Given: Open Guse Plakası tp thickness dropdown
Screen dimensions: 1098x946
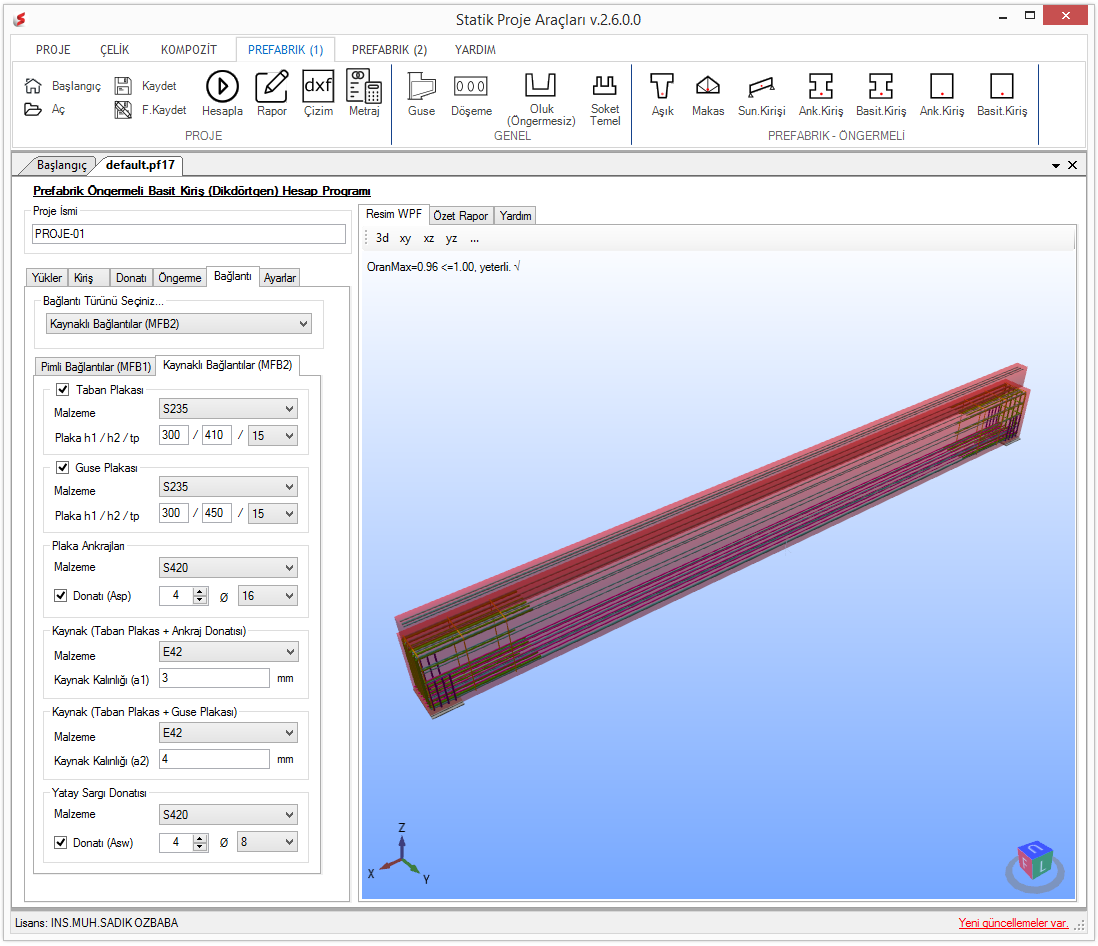Looking at the screenshot, I should (273, 513).
